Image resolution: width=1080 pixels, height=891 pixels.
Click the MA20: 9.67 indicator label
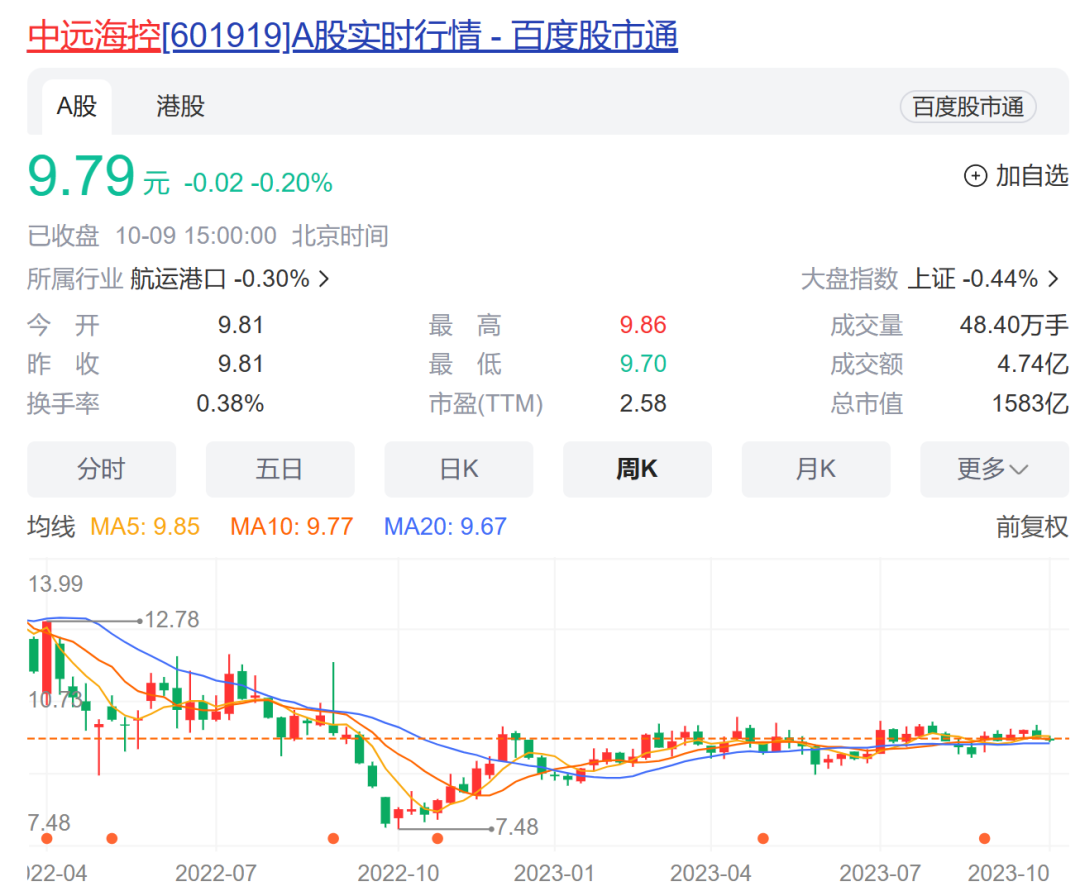[x=445, y=527]
